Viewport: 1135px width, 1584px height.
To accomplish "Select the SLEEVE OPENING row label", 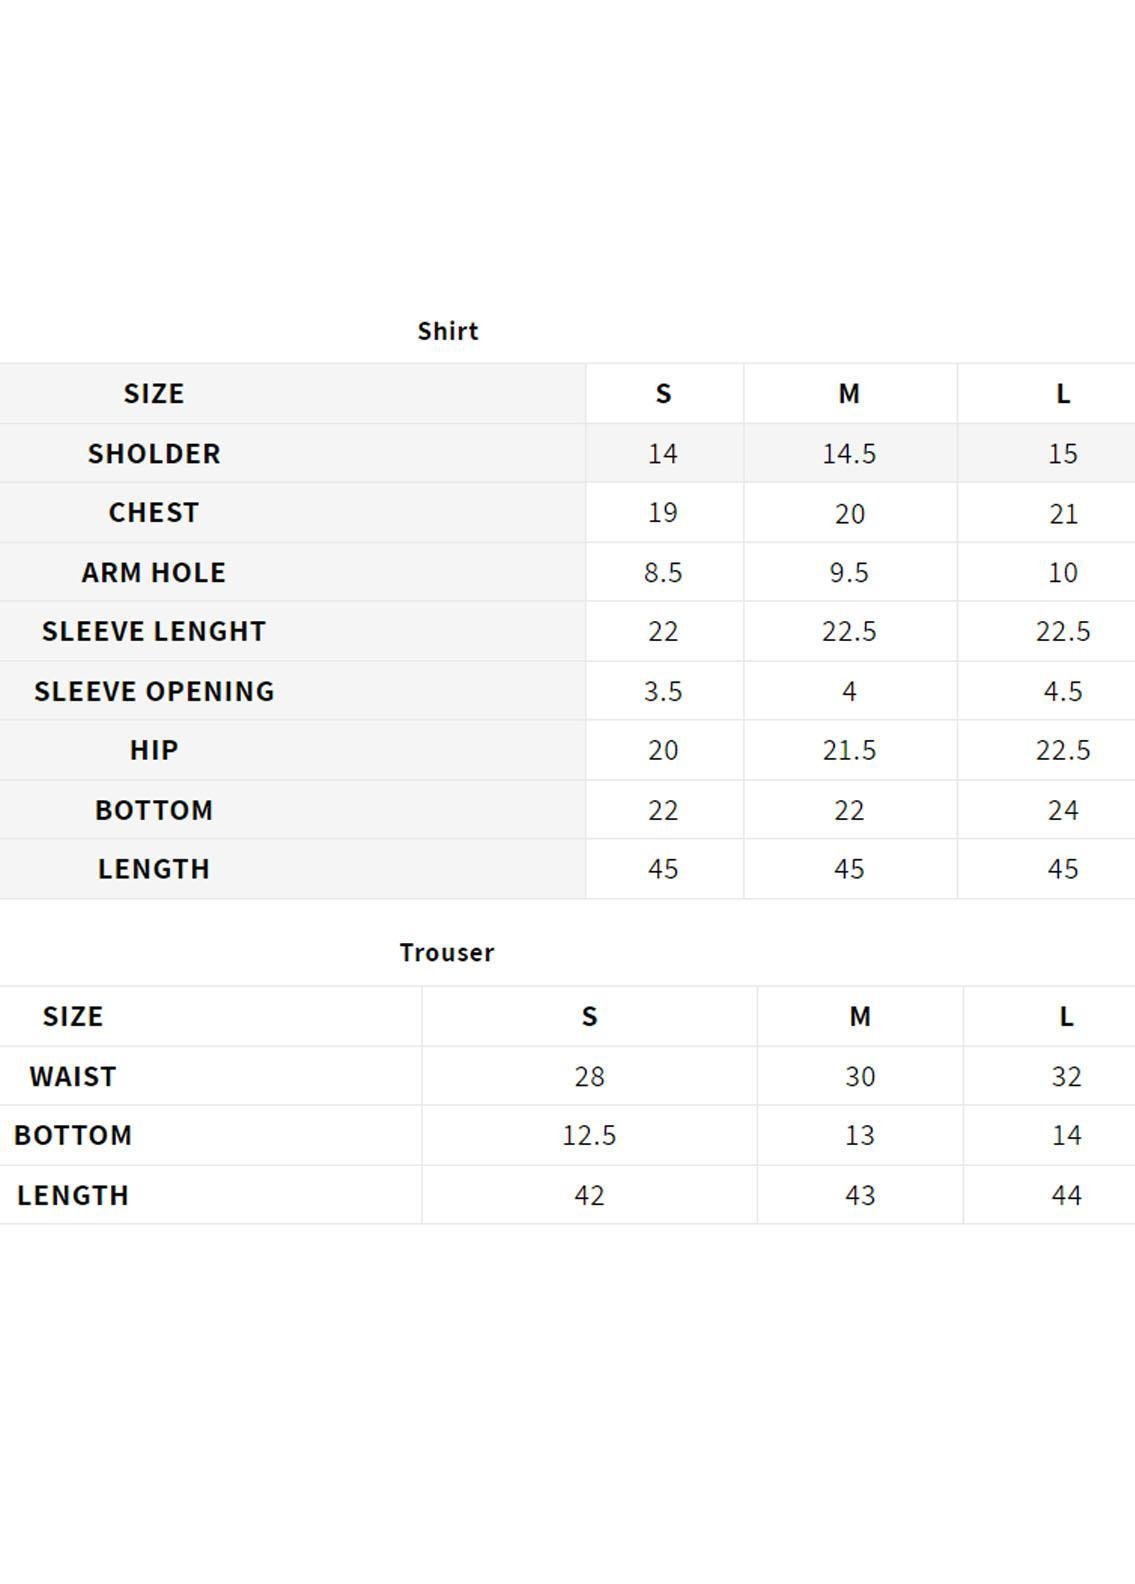I will 154,691.
